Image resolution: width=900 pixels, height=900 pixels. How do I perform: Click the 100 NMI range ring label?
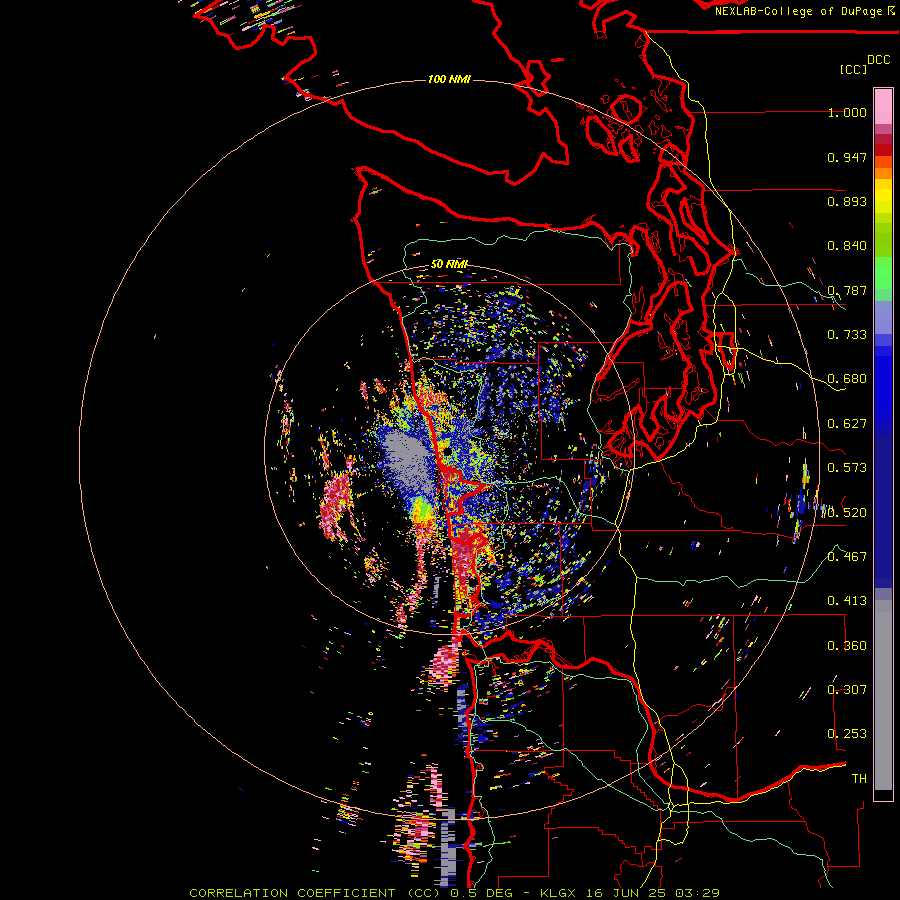point(449,79)
